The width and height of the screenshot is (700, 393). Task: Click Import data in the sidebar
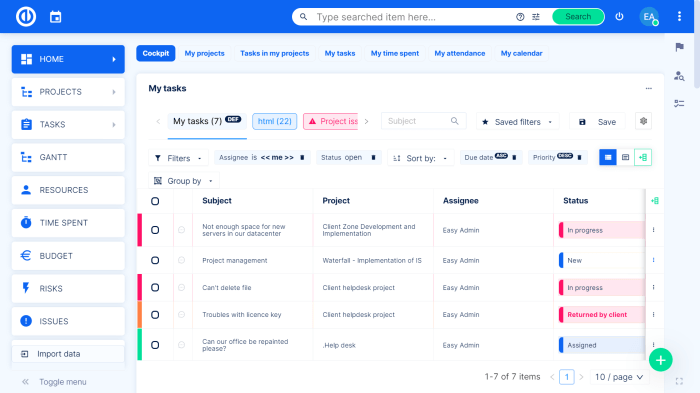point(68,354)
